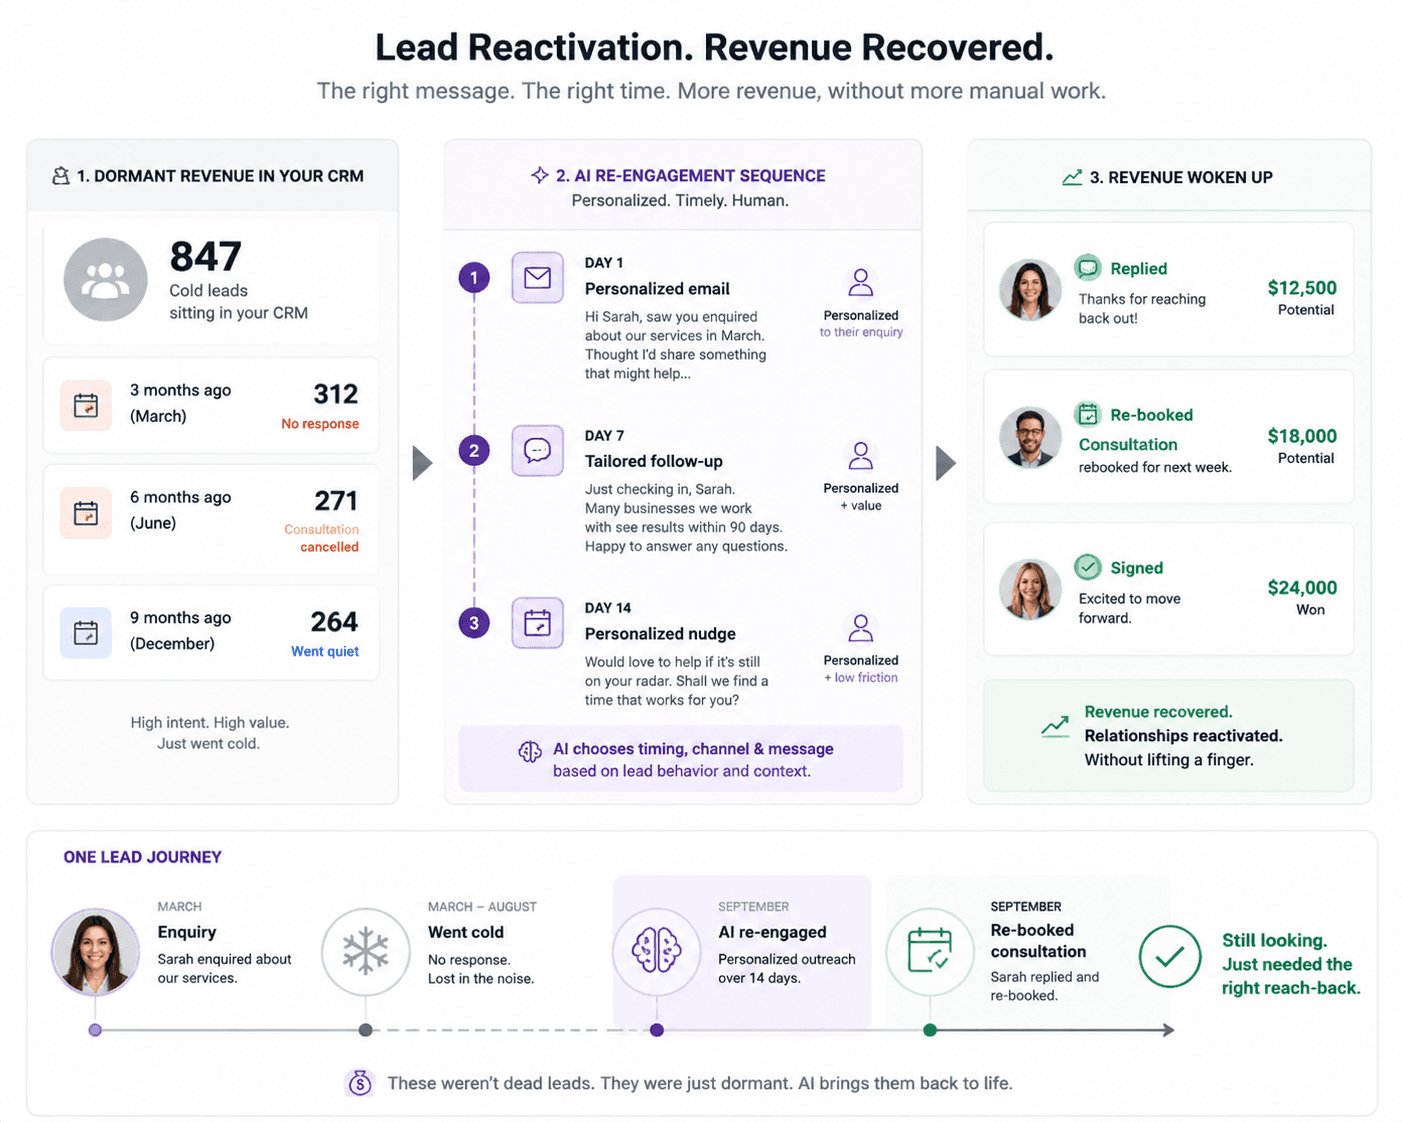Click the Personalized nudge heading

(660, 634)
